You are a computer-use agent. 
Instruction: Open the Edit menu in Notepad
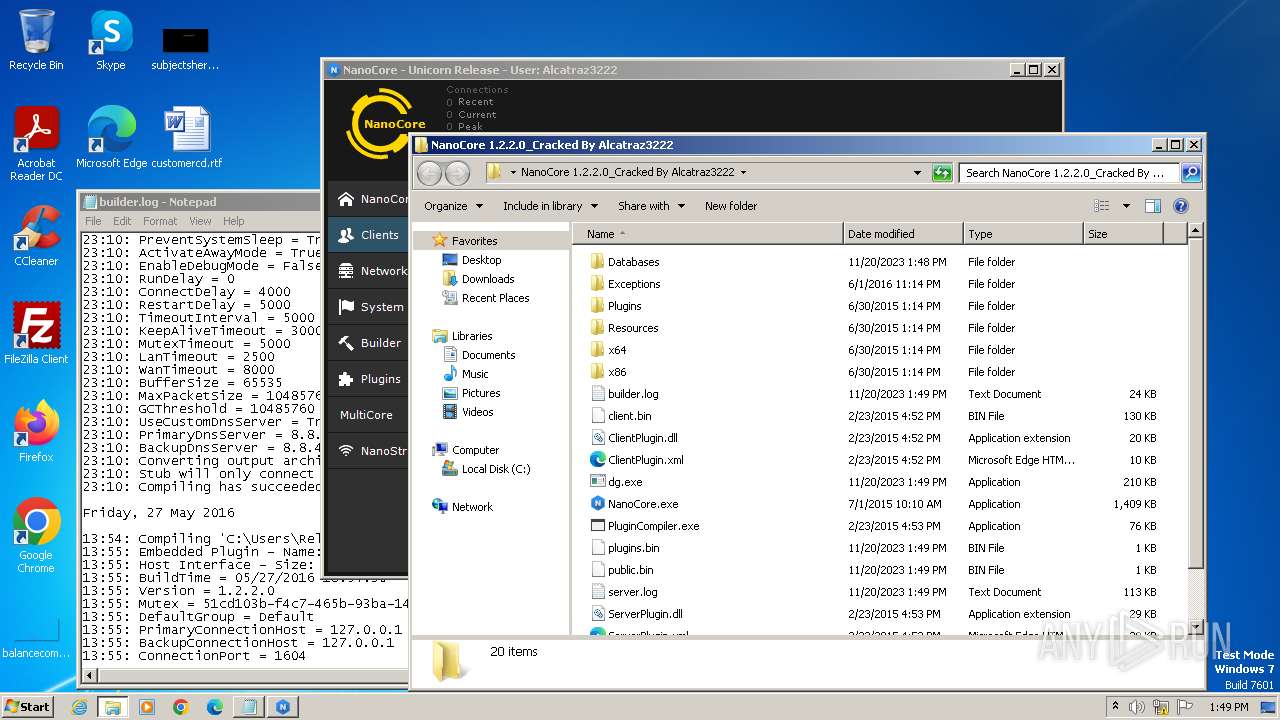click(122, 221)
